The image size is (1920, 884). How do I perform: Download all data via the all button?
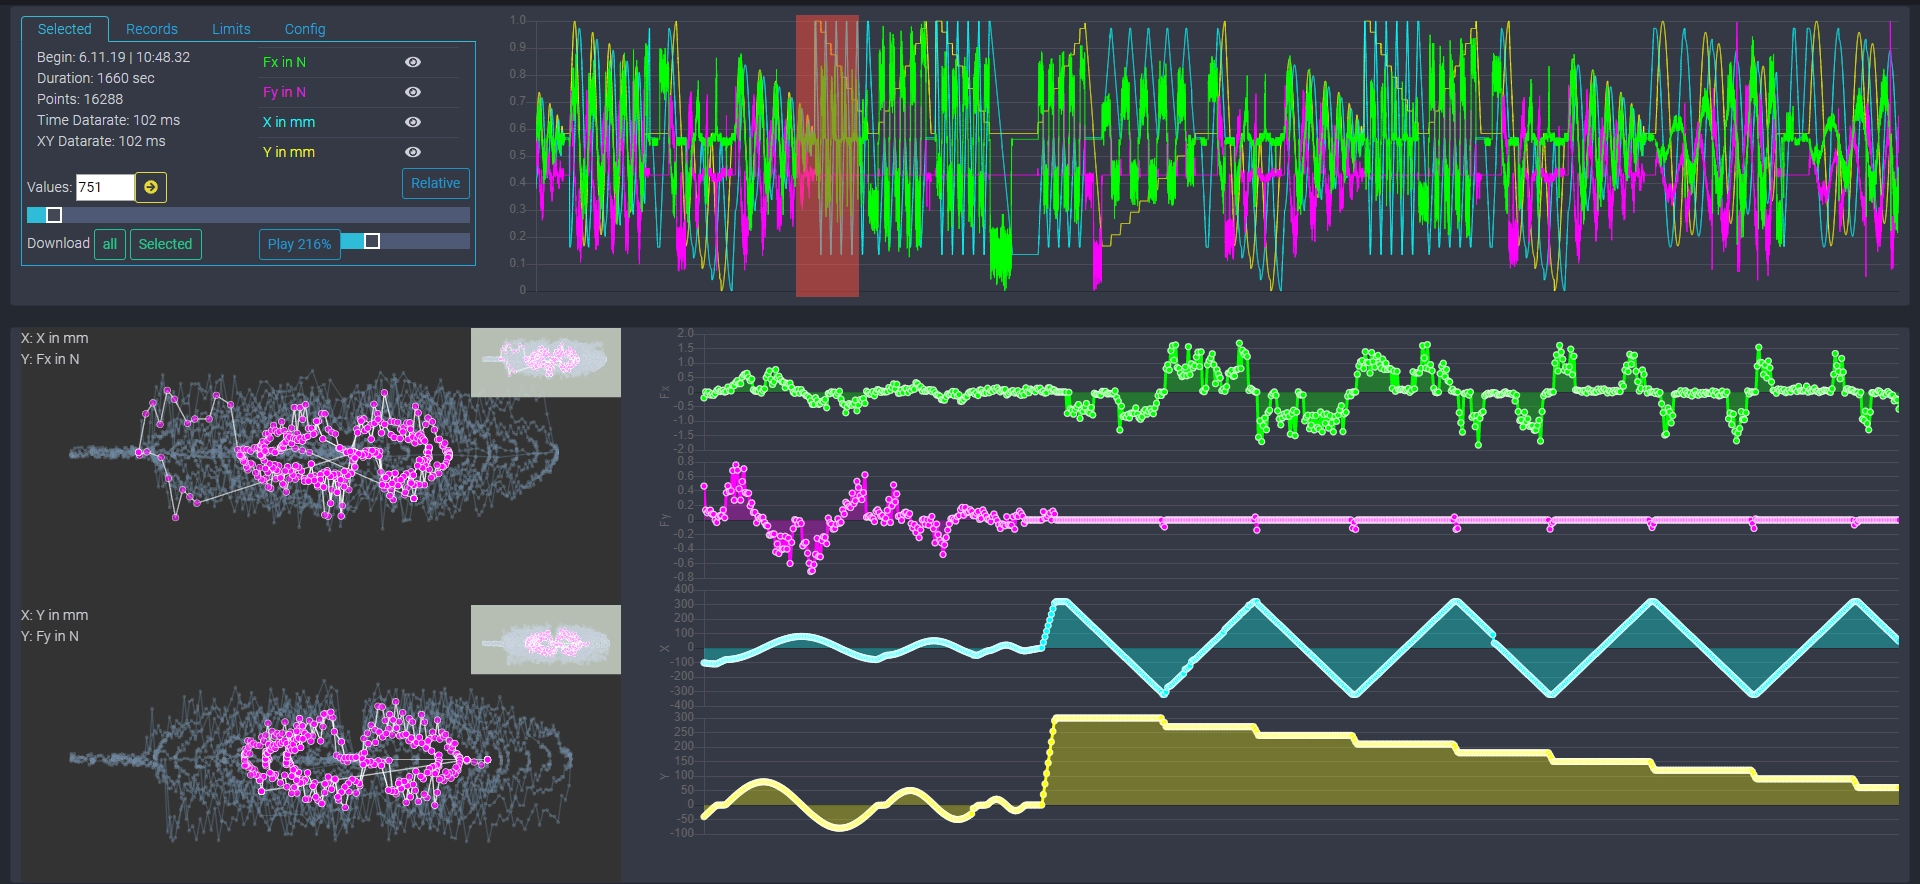110,244
